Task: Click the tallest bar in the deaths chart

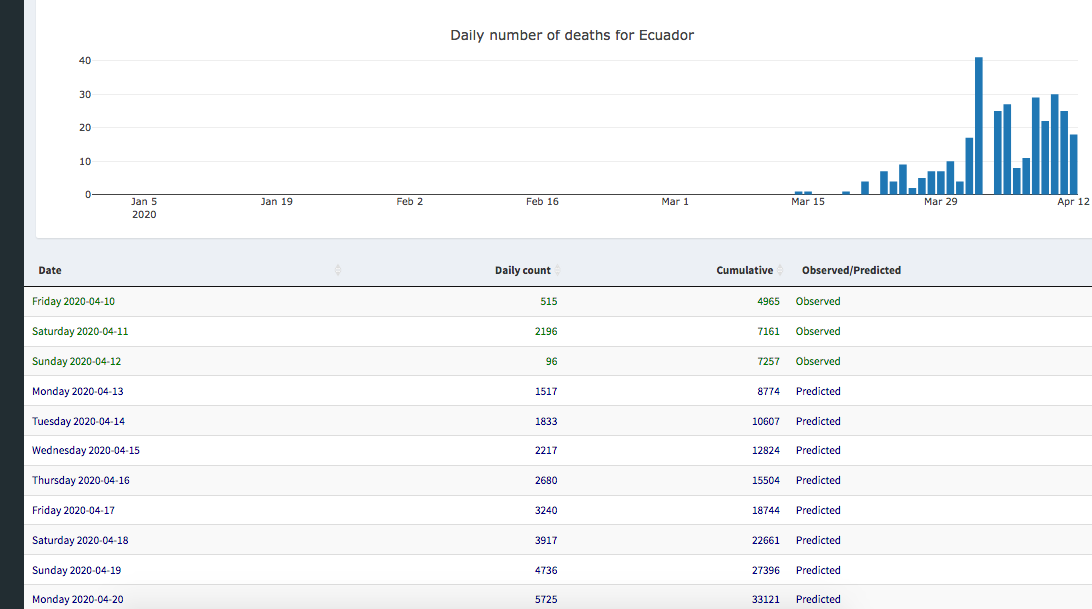Action: click(979, 126)
